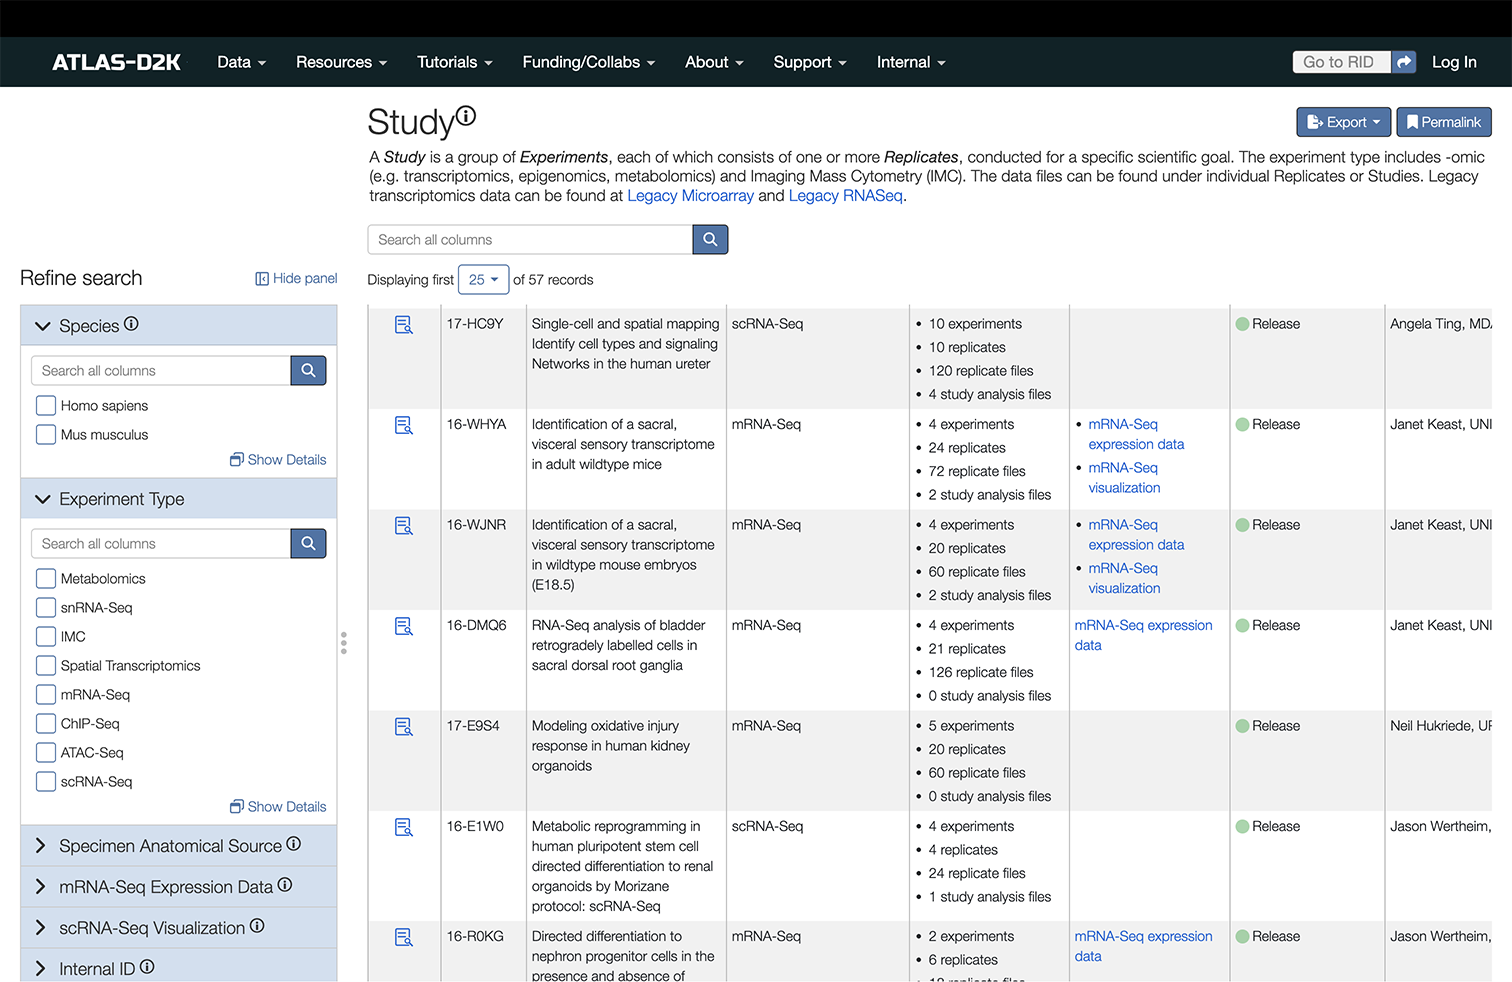Click Species facet search field

click(x=161, y=371)
